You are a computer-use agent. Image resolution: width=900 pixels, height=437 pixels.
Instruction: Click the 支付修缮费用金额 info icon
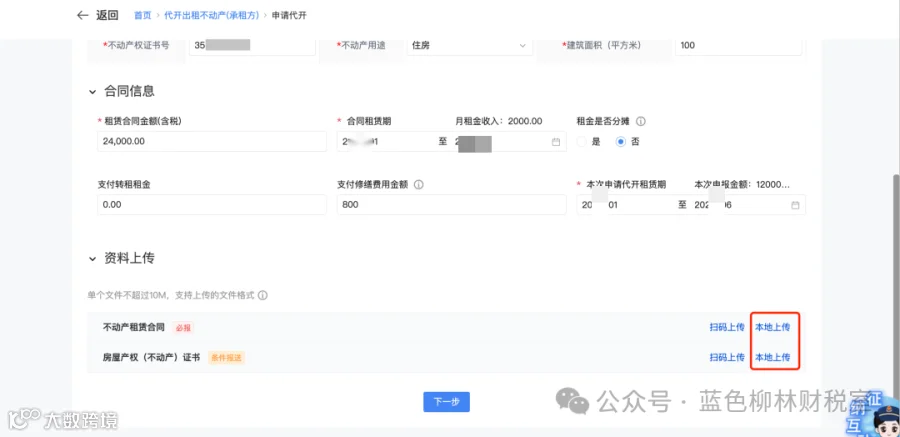(418, 184)
